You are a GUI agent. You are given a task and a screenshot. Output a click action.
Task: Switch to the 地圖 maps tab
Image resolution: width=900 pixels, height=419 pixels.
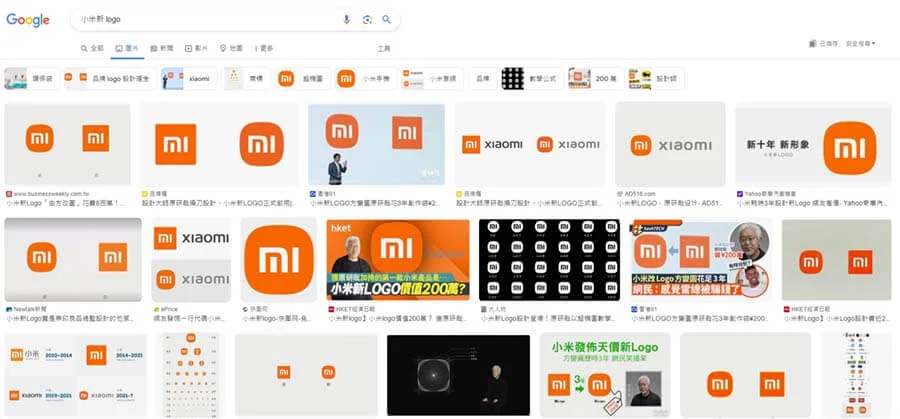(231, 48)
